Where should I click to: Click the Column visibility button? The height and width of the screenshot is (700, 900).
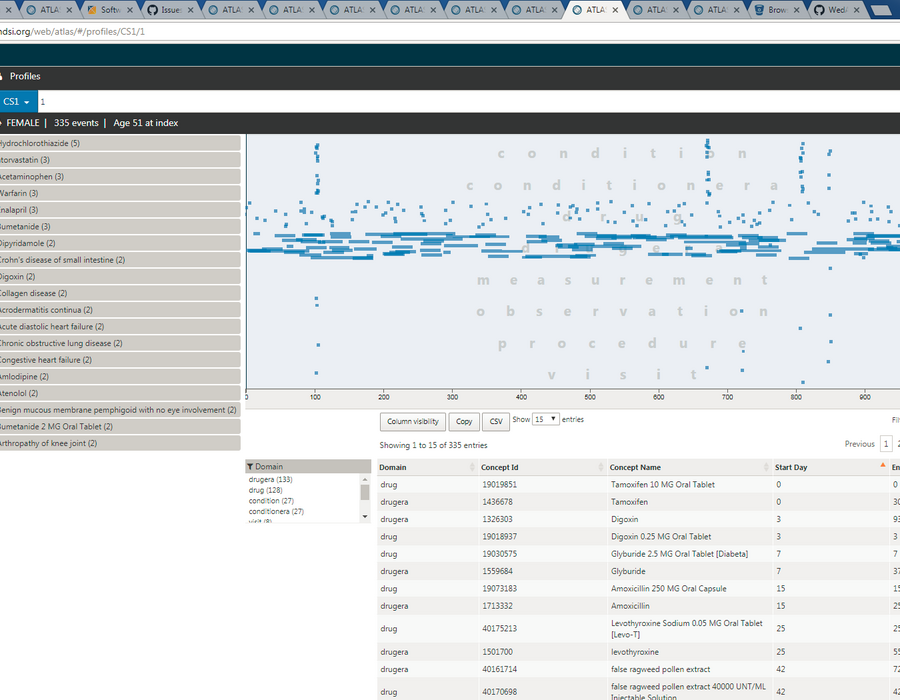pos(413,422)
